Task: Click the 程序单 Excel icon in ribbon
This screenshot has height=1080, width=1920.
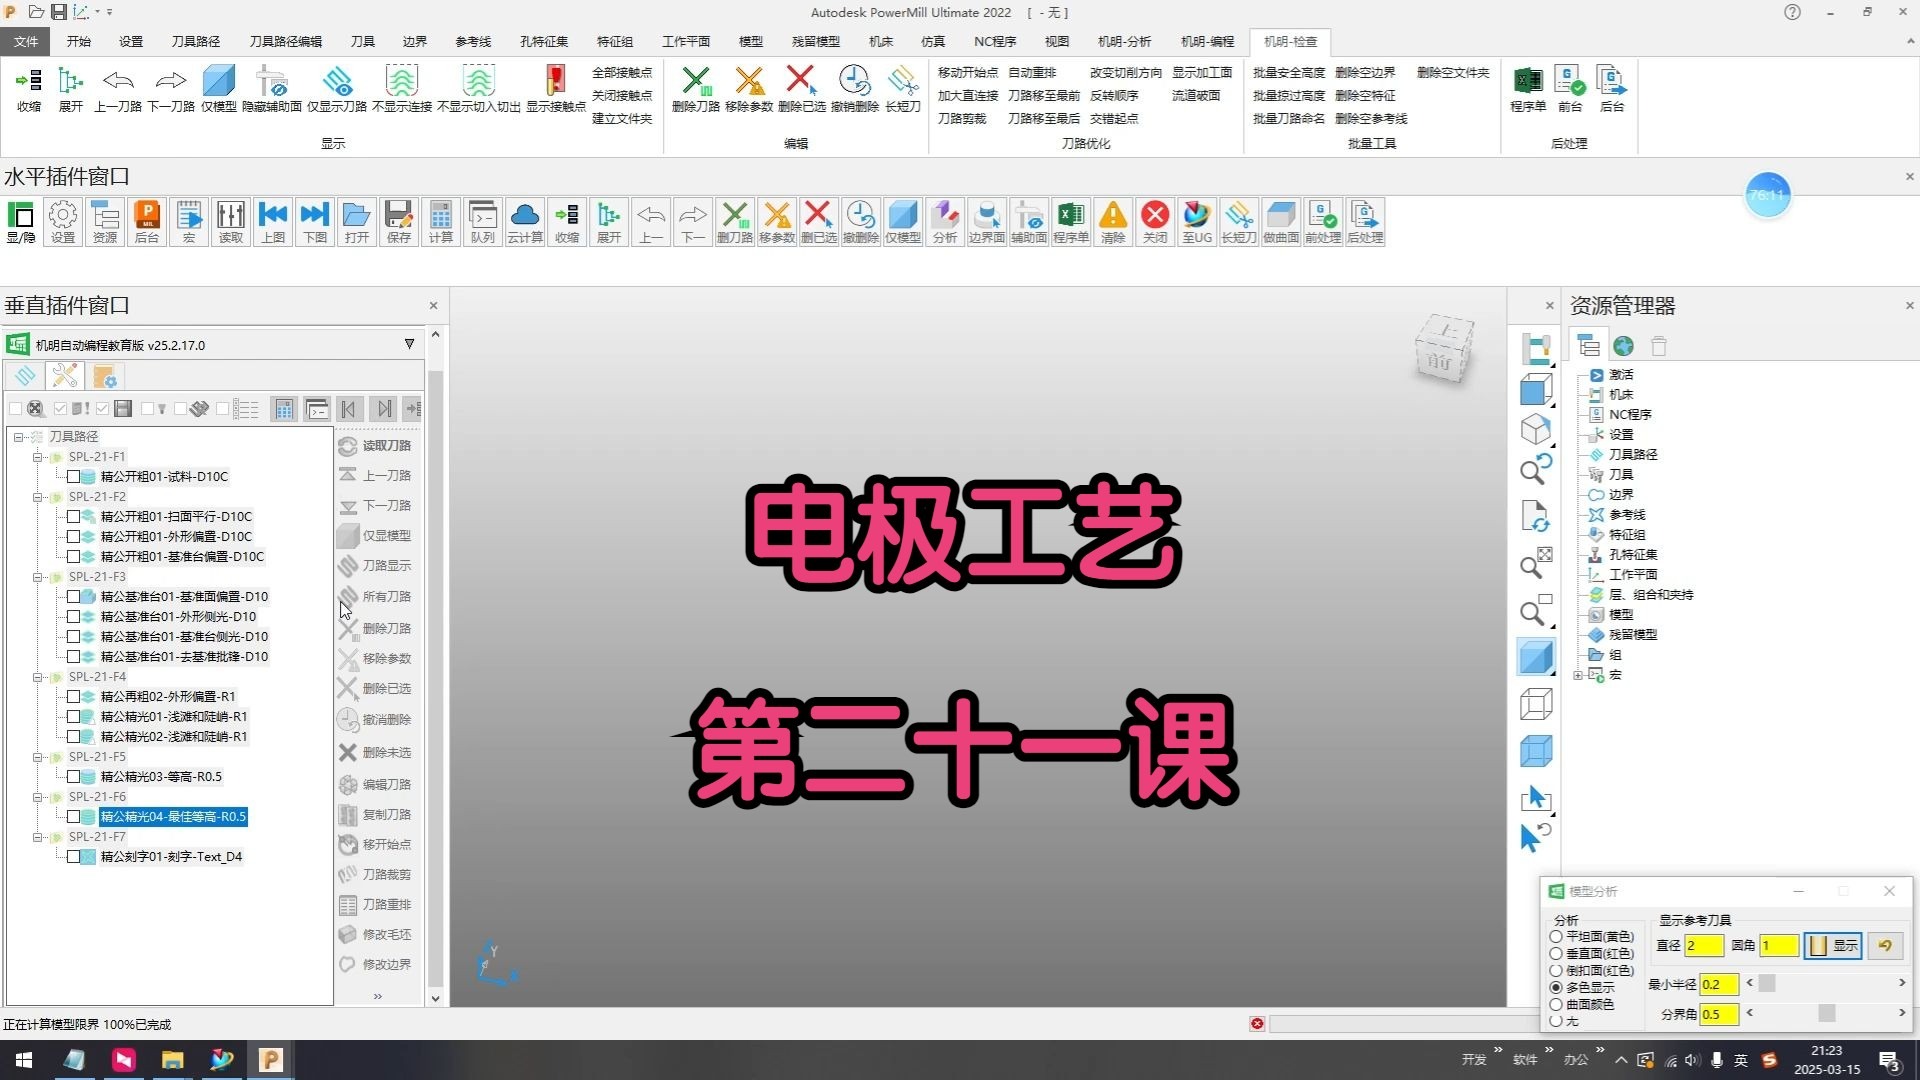Action: tap(1527, 88)
